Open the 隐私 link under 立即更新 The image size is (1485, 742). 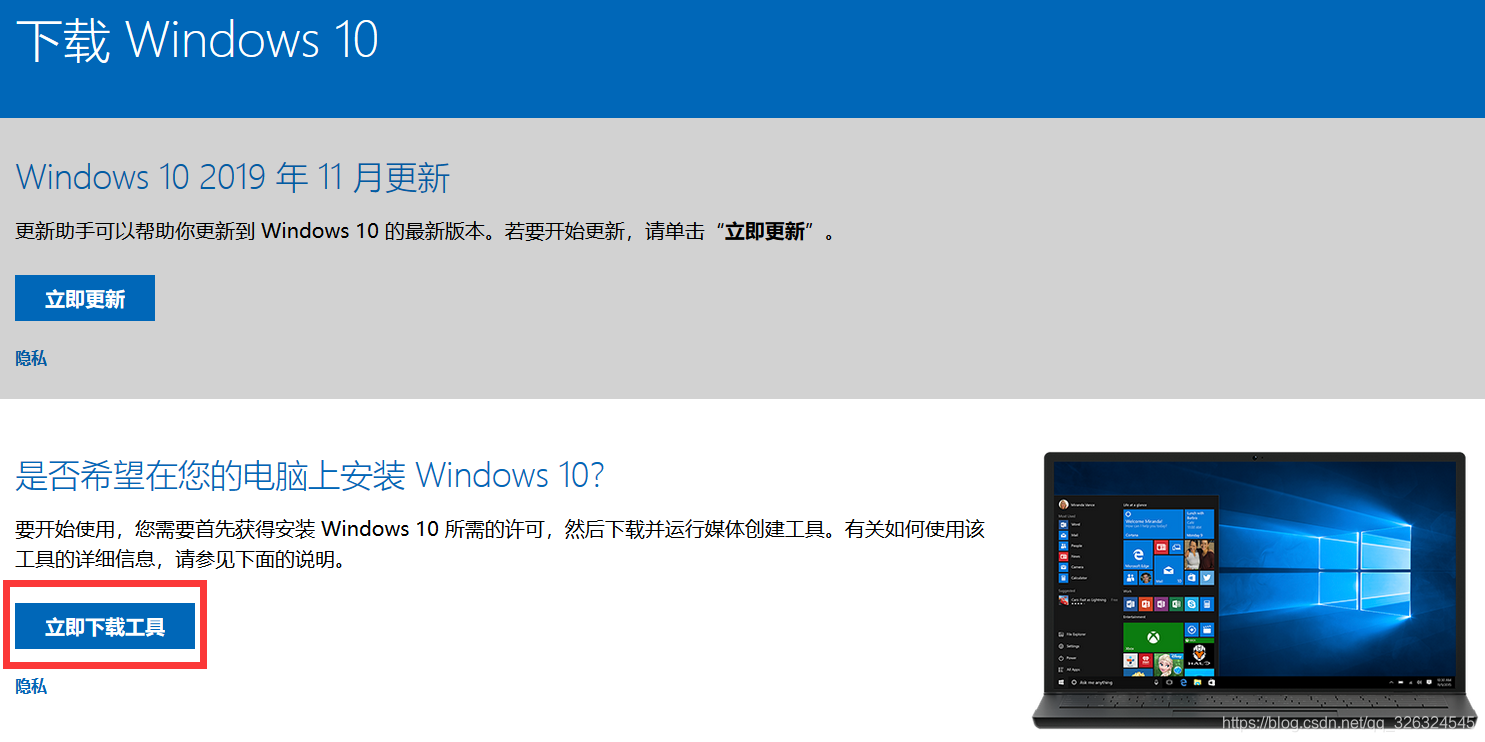tap(31, 358)
